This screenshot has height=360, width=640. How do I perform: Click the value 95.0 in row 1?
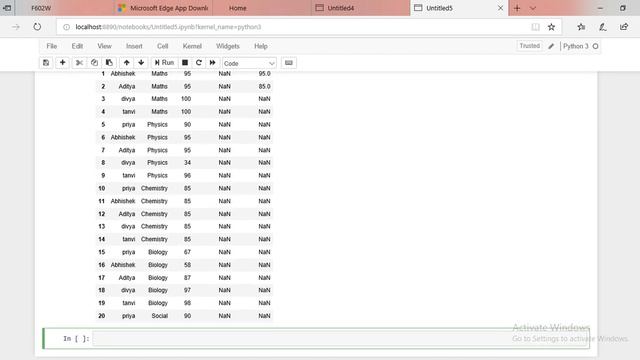pyautogui.click(x=264, y=73)
